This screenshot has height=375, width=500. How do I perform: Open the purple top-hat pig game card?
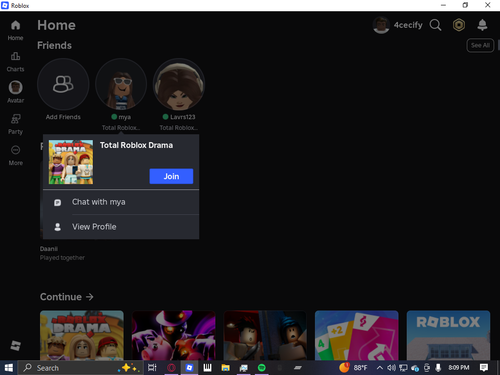click(x=173, y=335)
